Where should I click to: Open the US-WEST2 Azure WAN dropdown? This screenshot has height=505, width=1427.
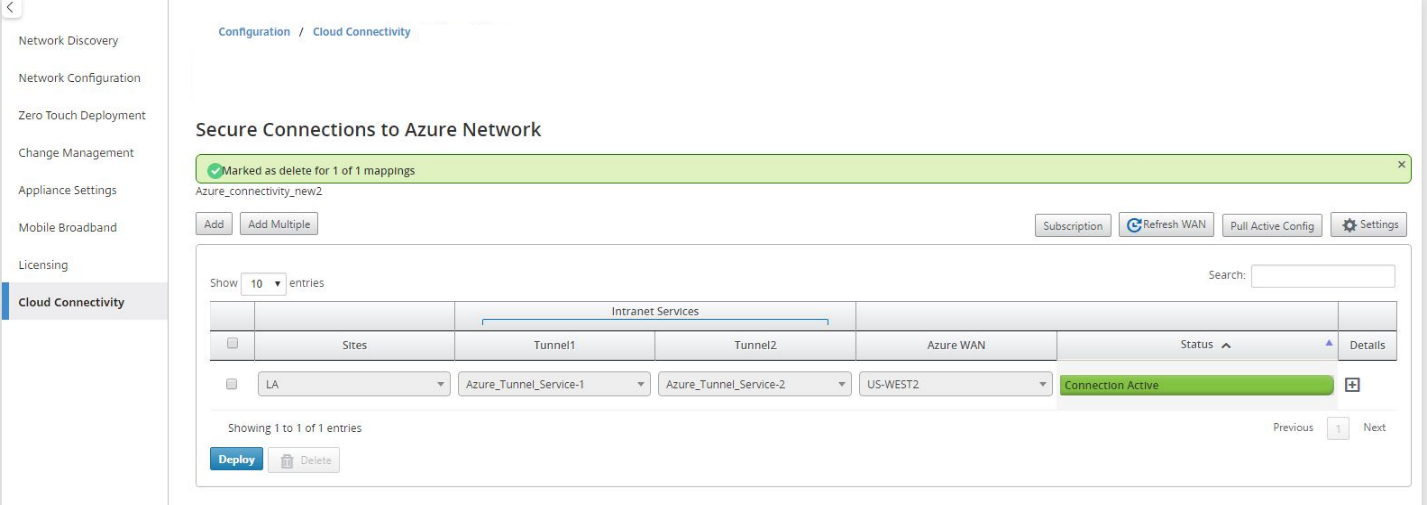click(x=956, y=384)
